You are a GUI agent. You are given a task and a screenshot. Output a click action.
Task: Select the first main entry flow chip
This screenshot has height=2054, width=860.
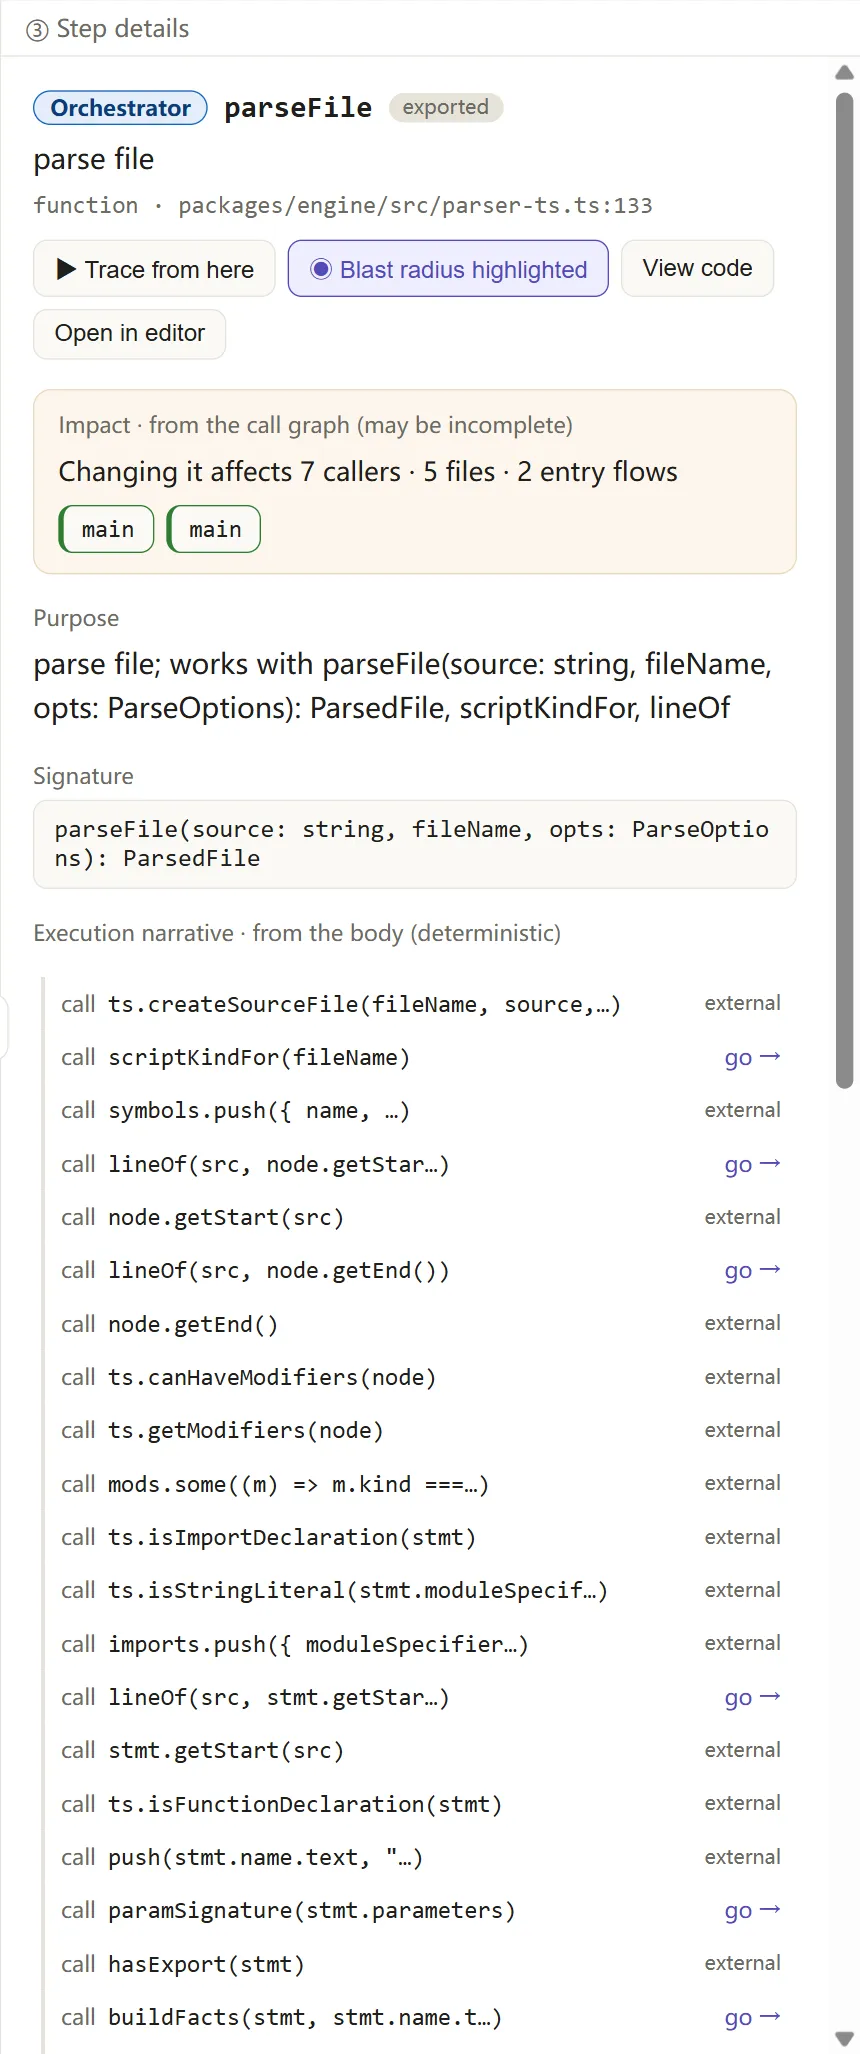click(107, 529)
